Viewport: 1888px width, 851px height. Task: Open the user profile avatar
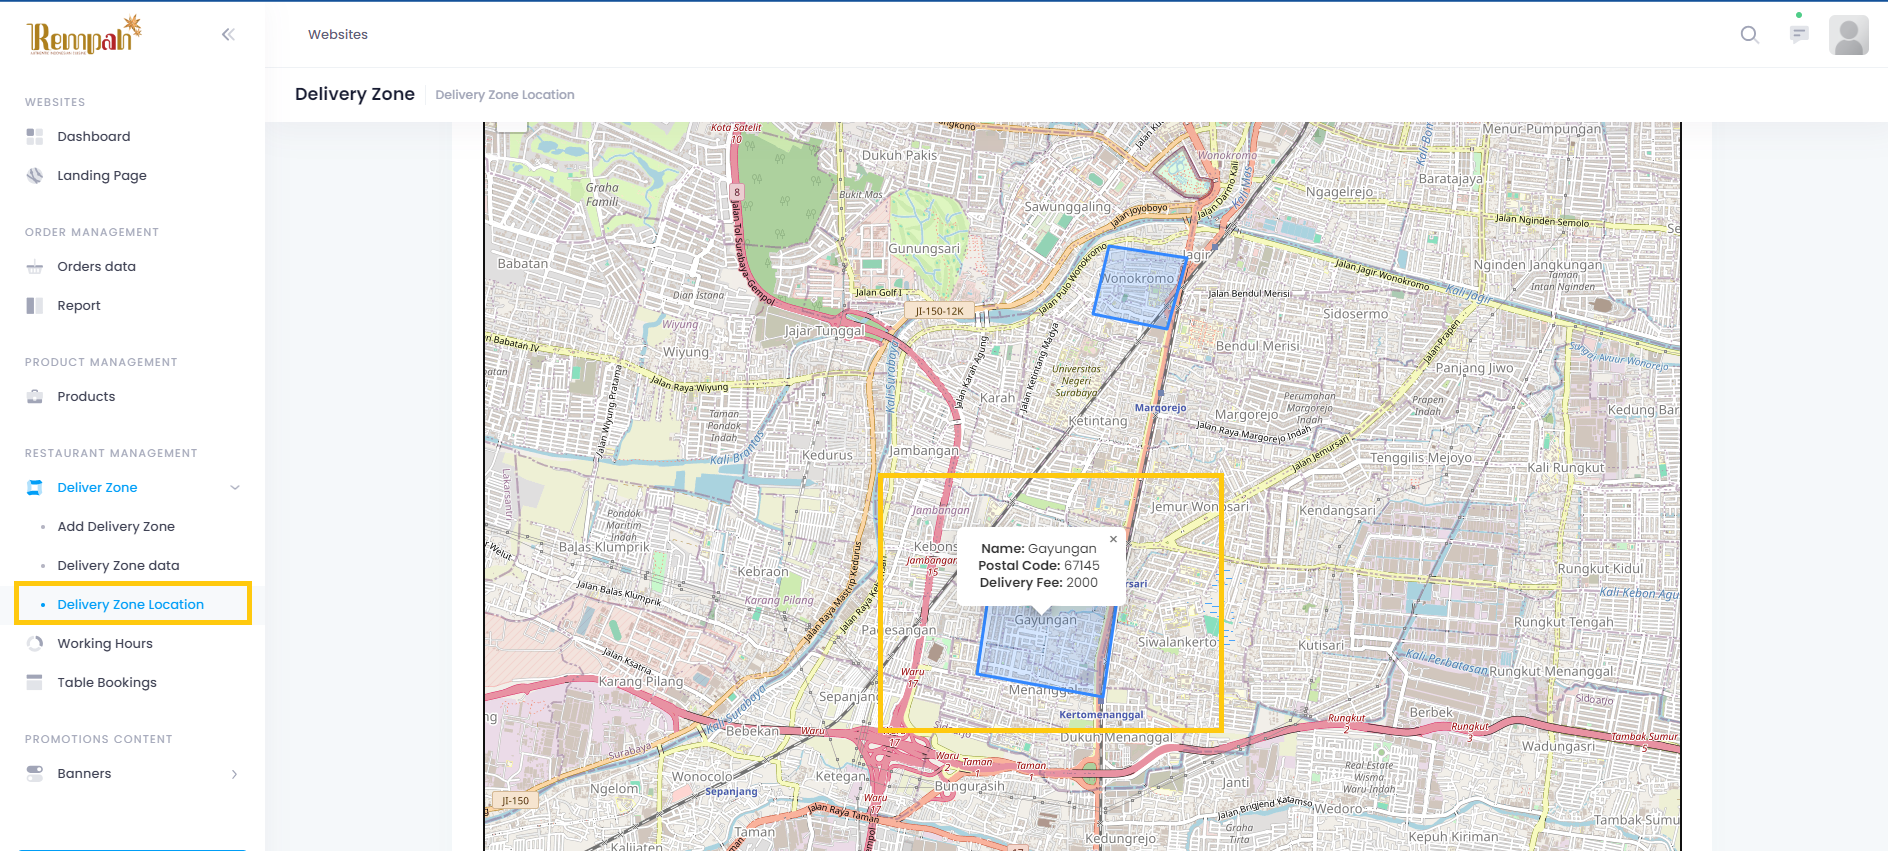[x=1848, y=36]
